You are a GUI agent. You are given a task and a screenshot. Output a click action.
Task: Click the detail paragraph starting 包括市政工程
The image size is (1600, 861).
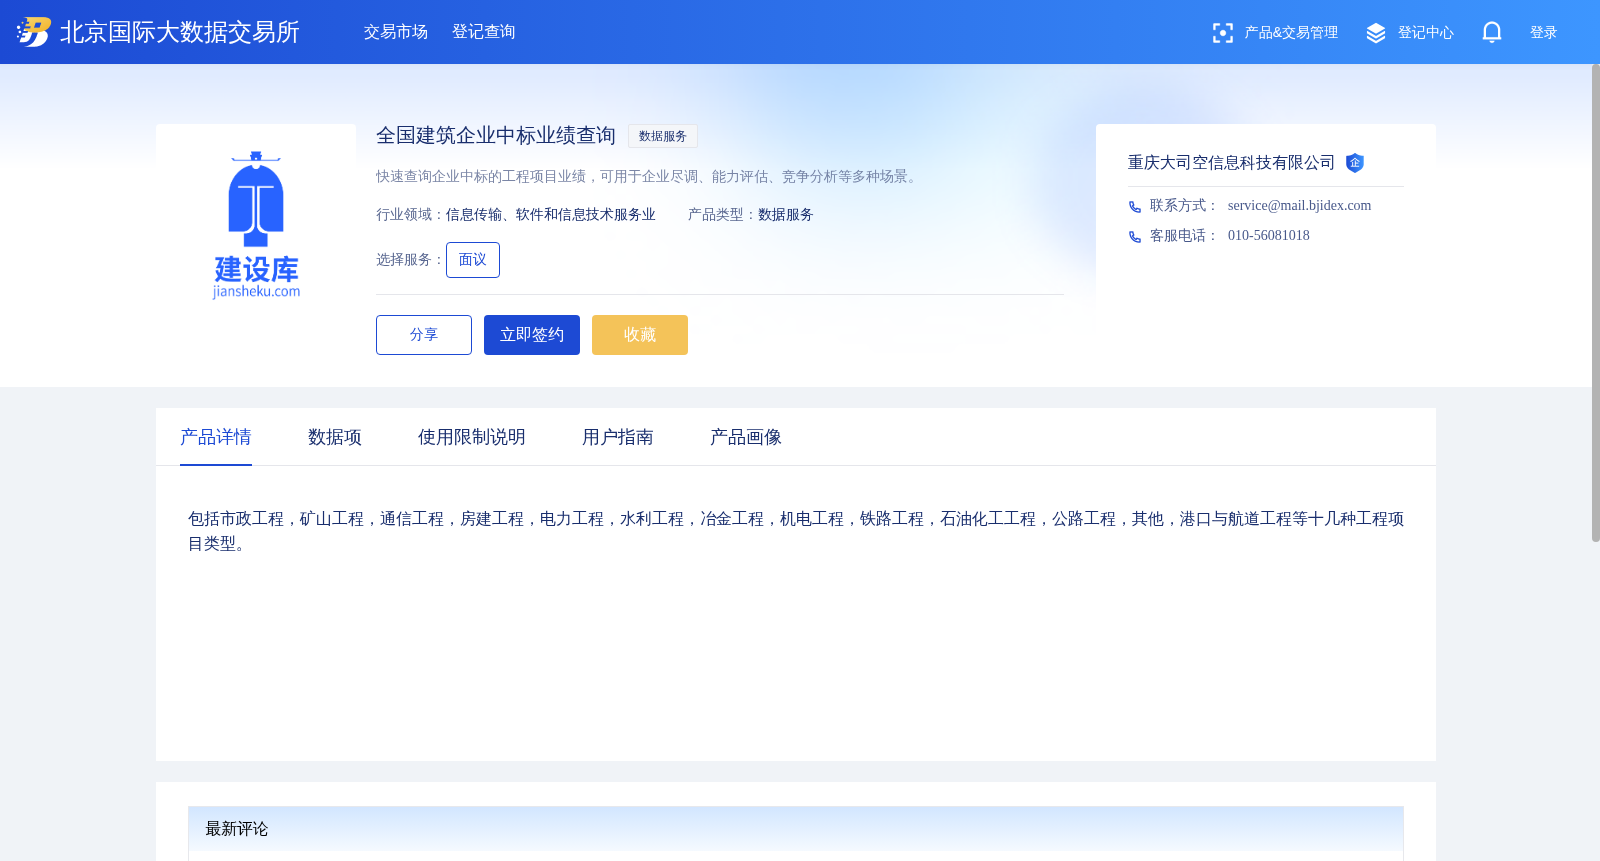click(x=796, y=531)
